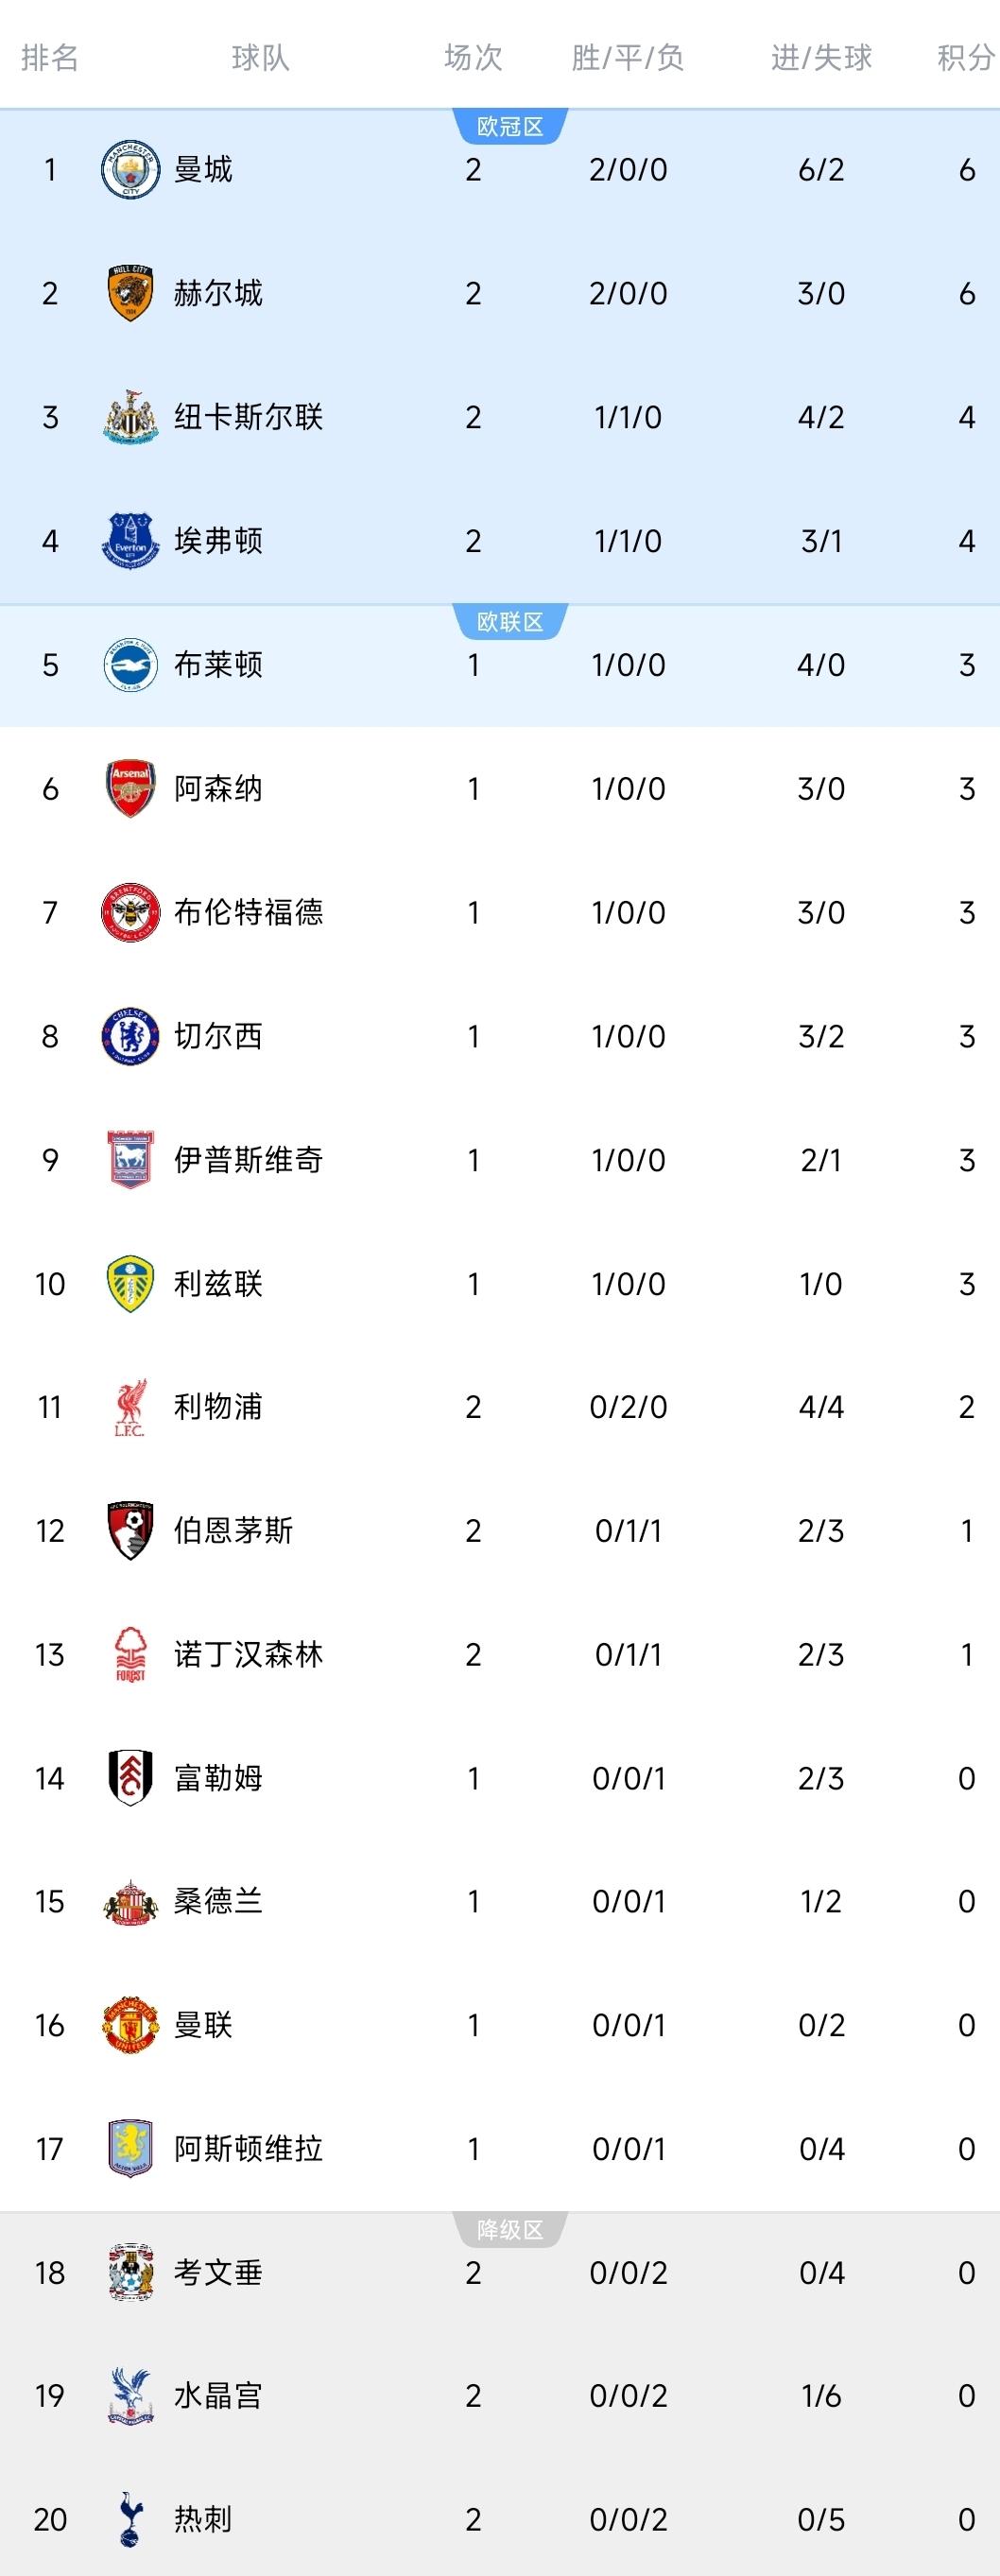The height and width of the screenshot is (2576, 1000).
Task: Click the 积分 column header
Action: click(x=965, y=58)
